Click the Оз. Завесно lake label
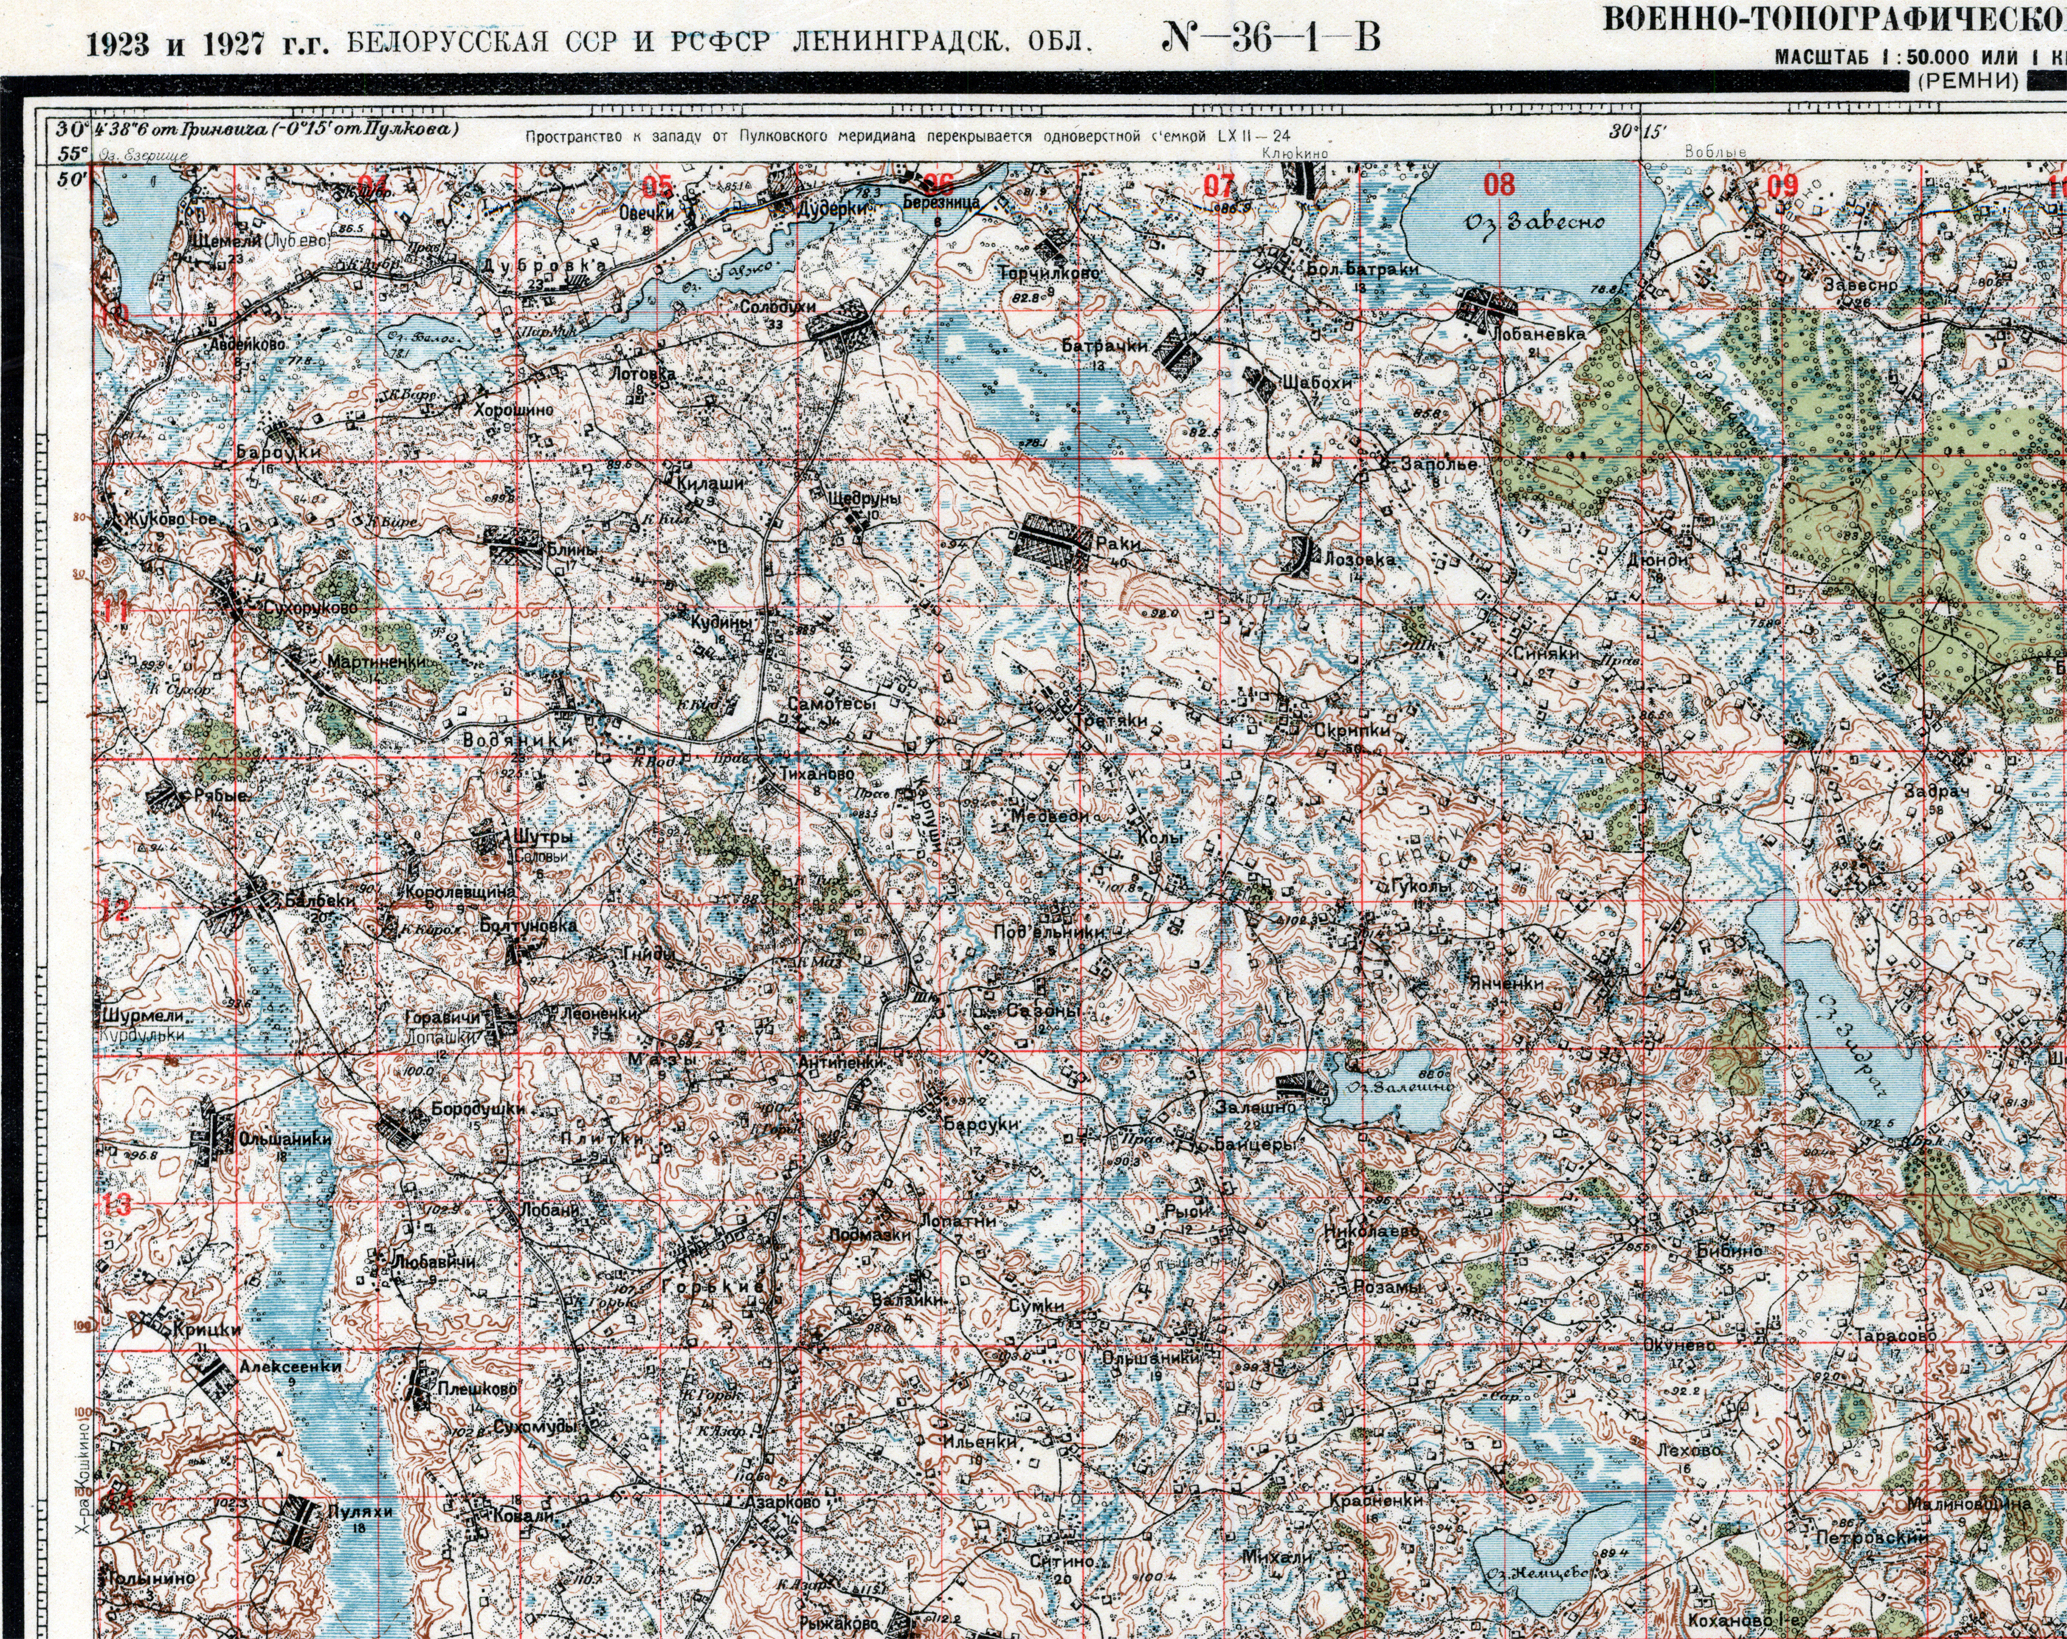Viewport: 2067px width, 1639px height. [1534, 223]
